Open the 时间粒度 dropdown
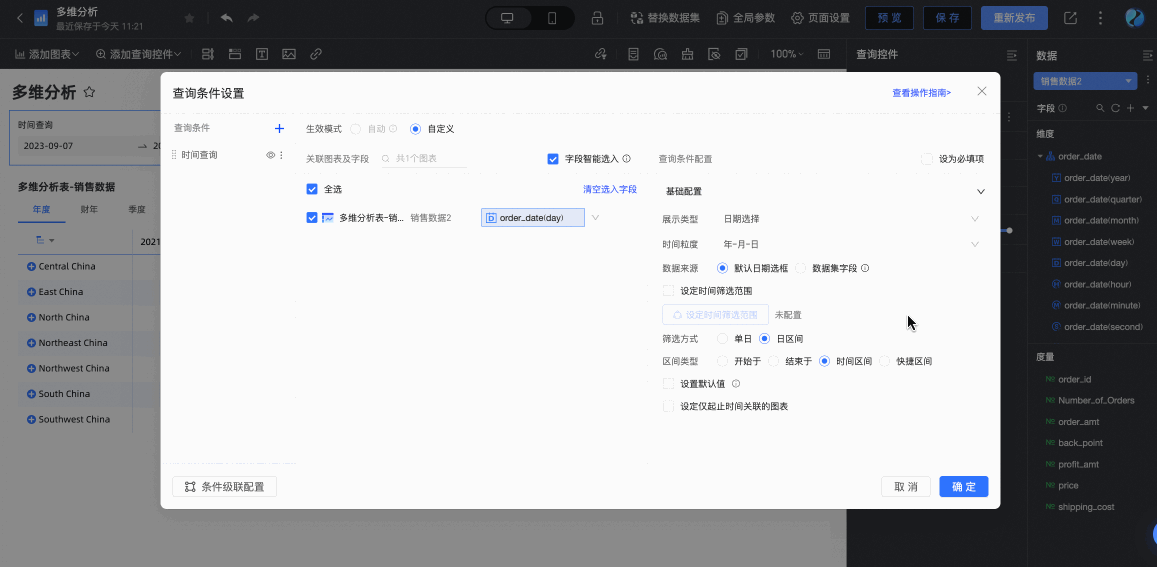 click(x=850, y=244)
